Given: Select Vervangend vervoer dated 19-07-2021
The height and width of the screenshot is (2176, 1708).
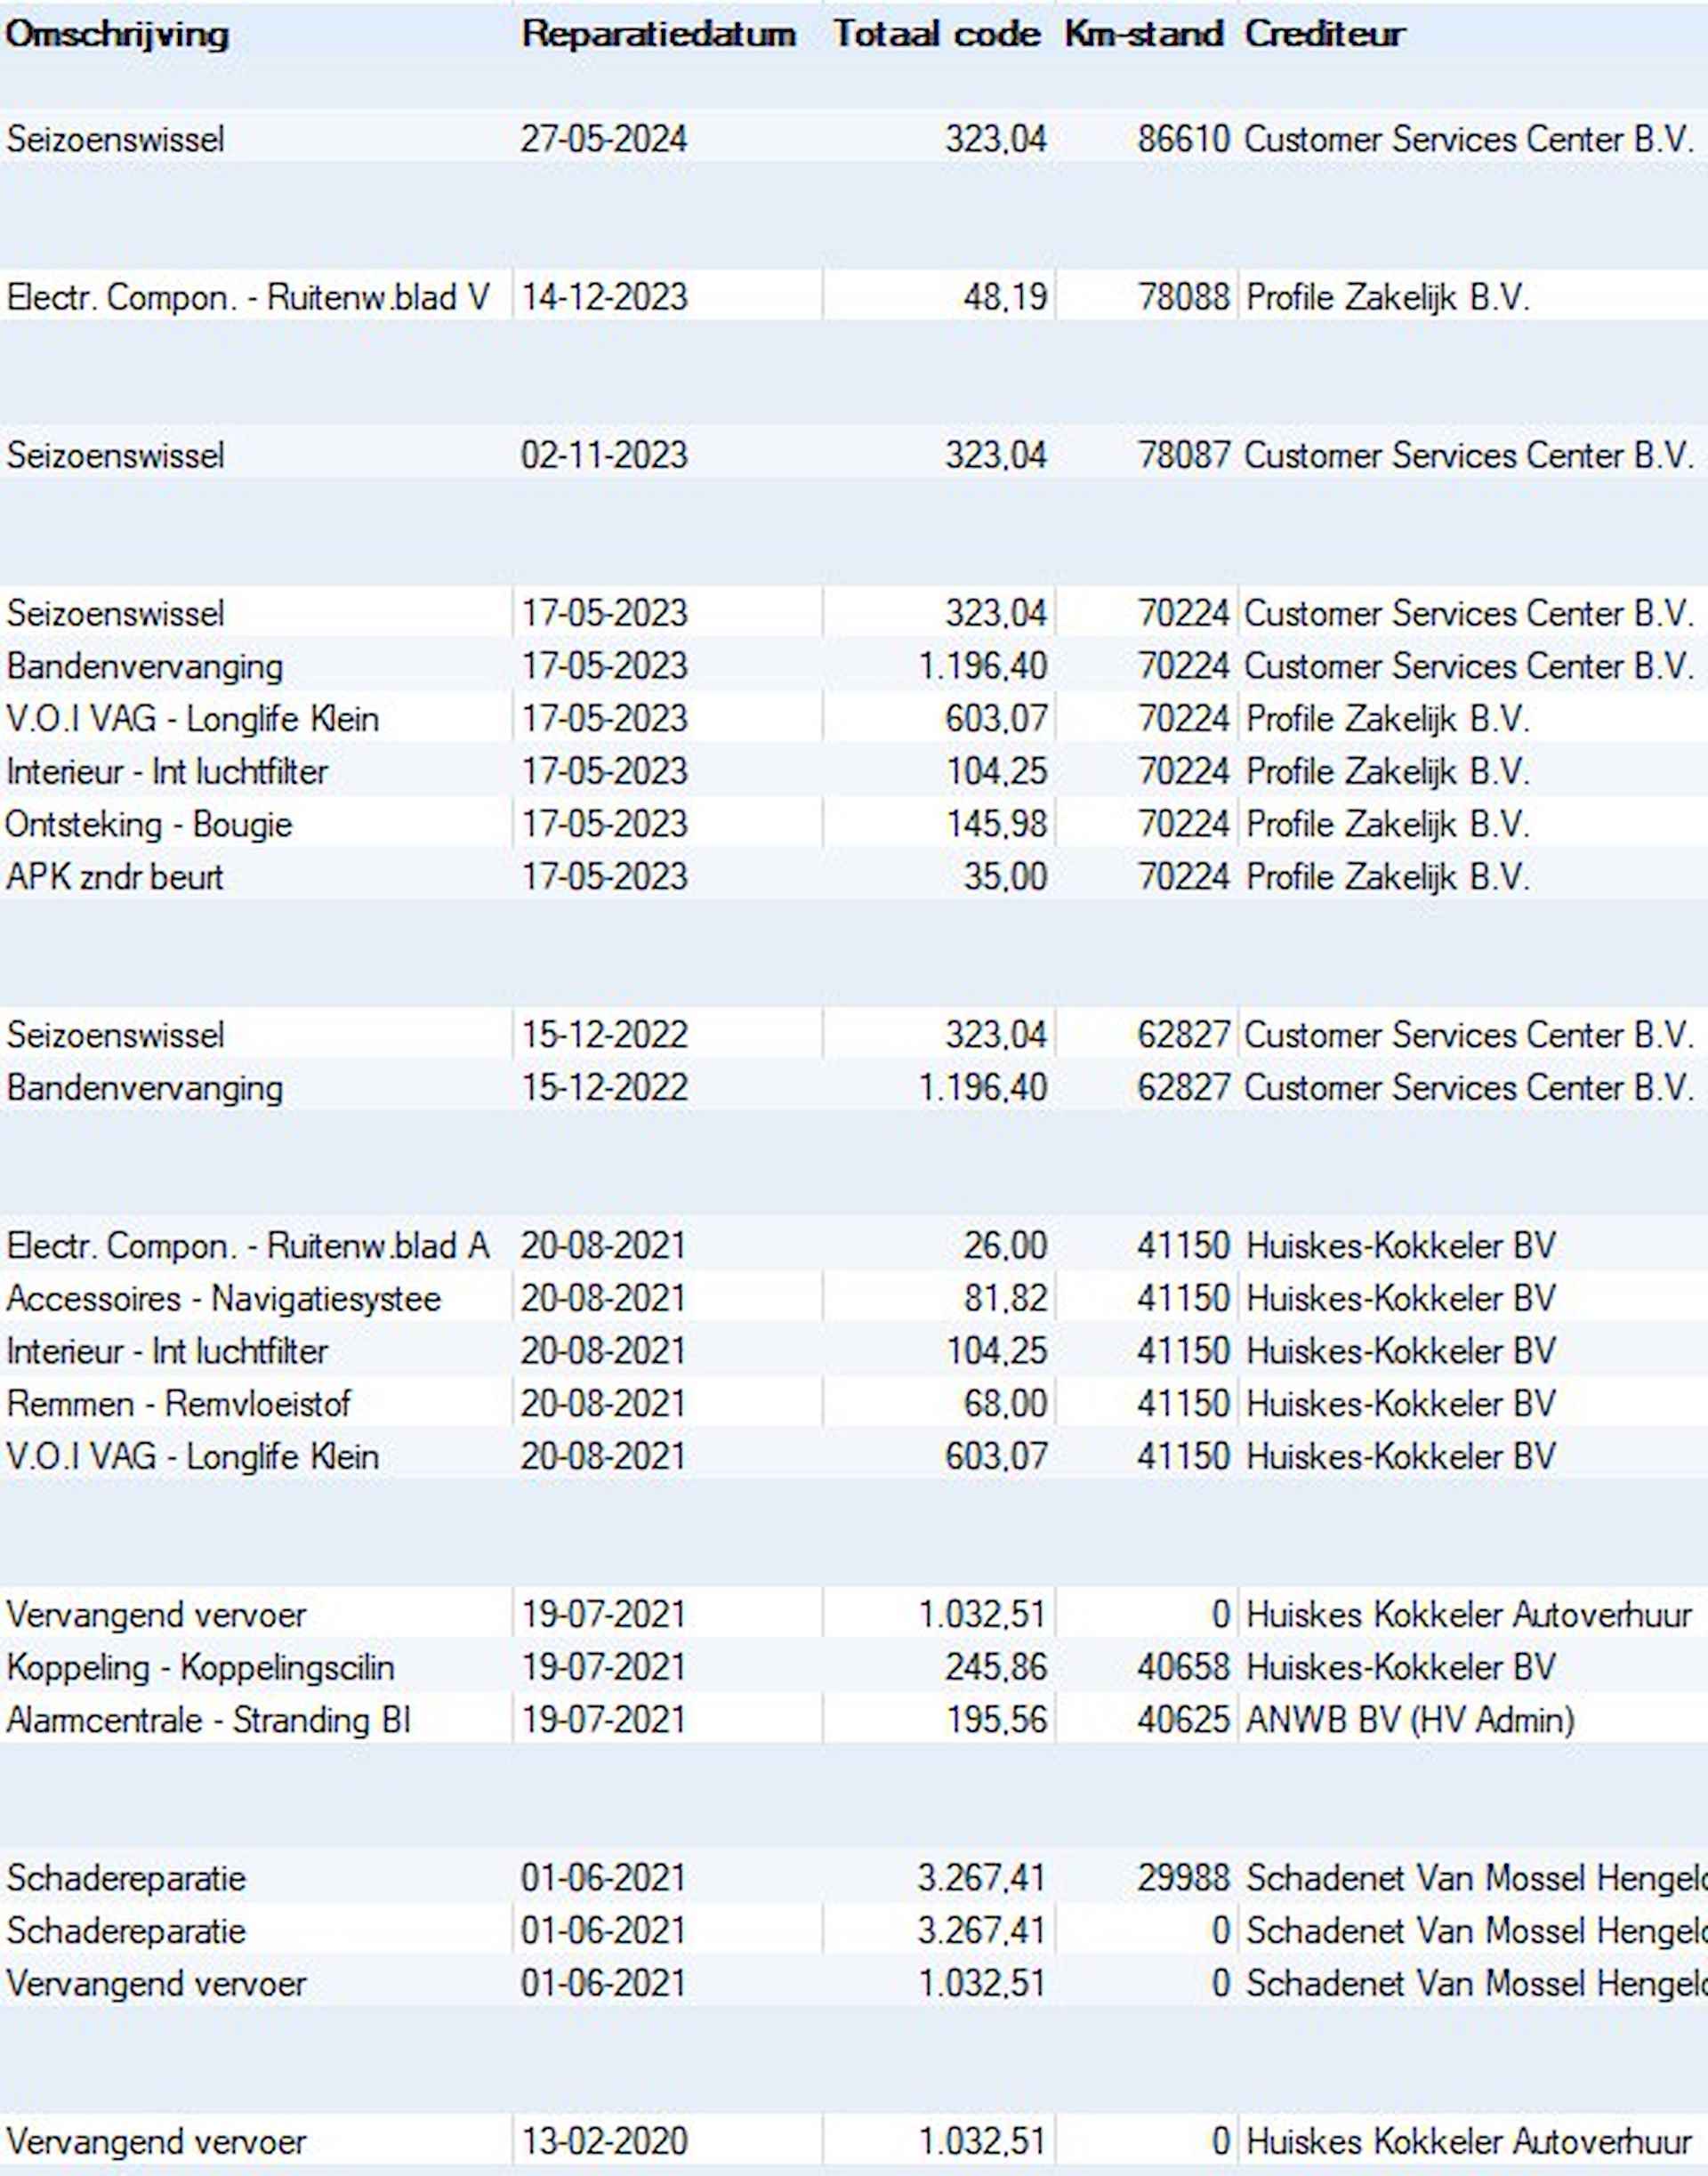Looking at the screenshot, I should coord(156,1615).
